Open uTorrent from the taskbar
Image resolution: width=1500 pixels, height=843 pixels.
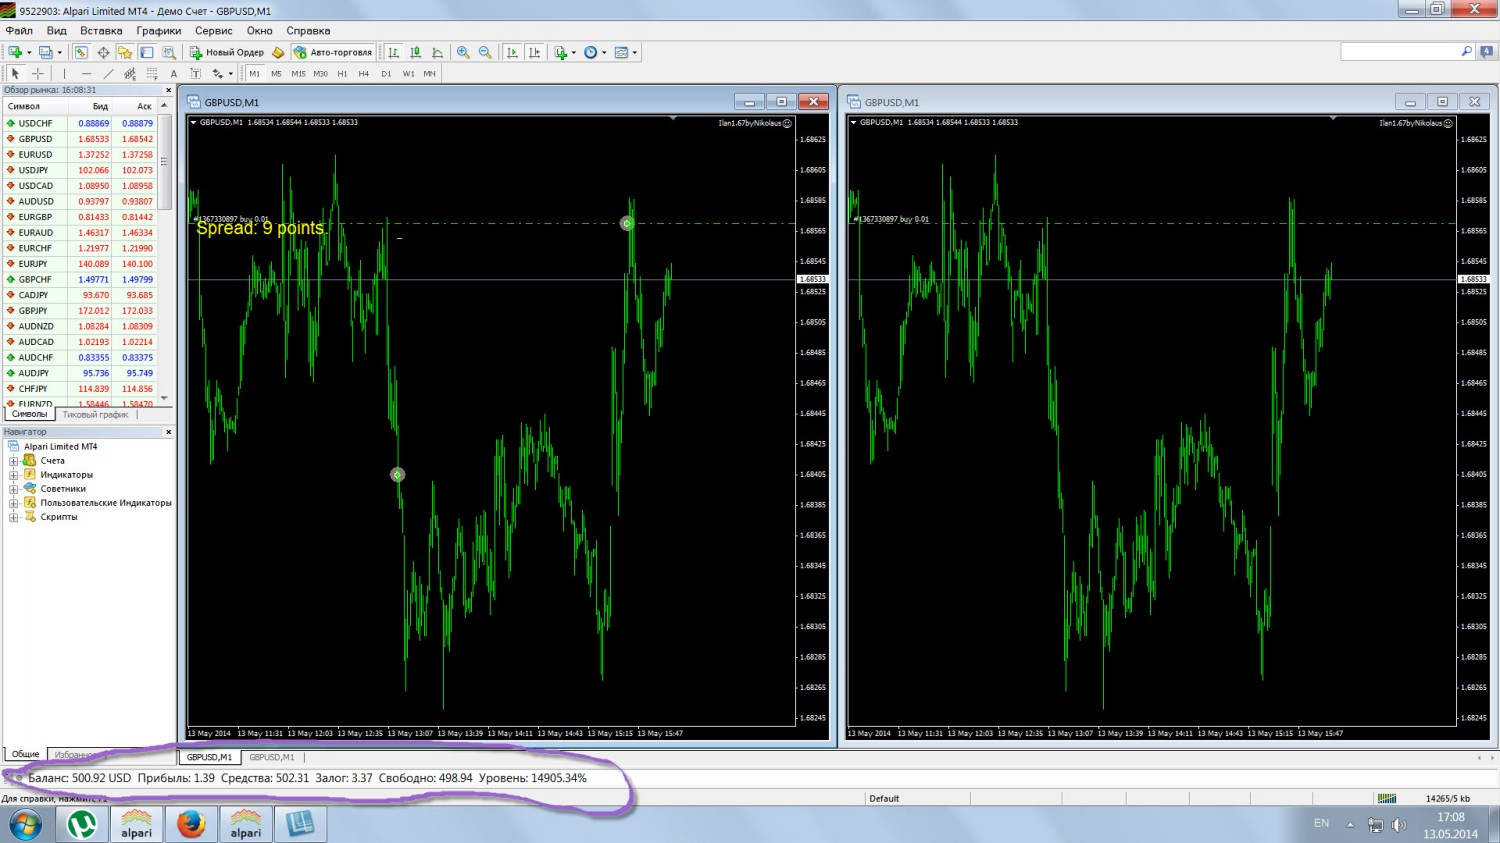click(x=82, y=824)
